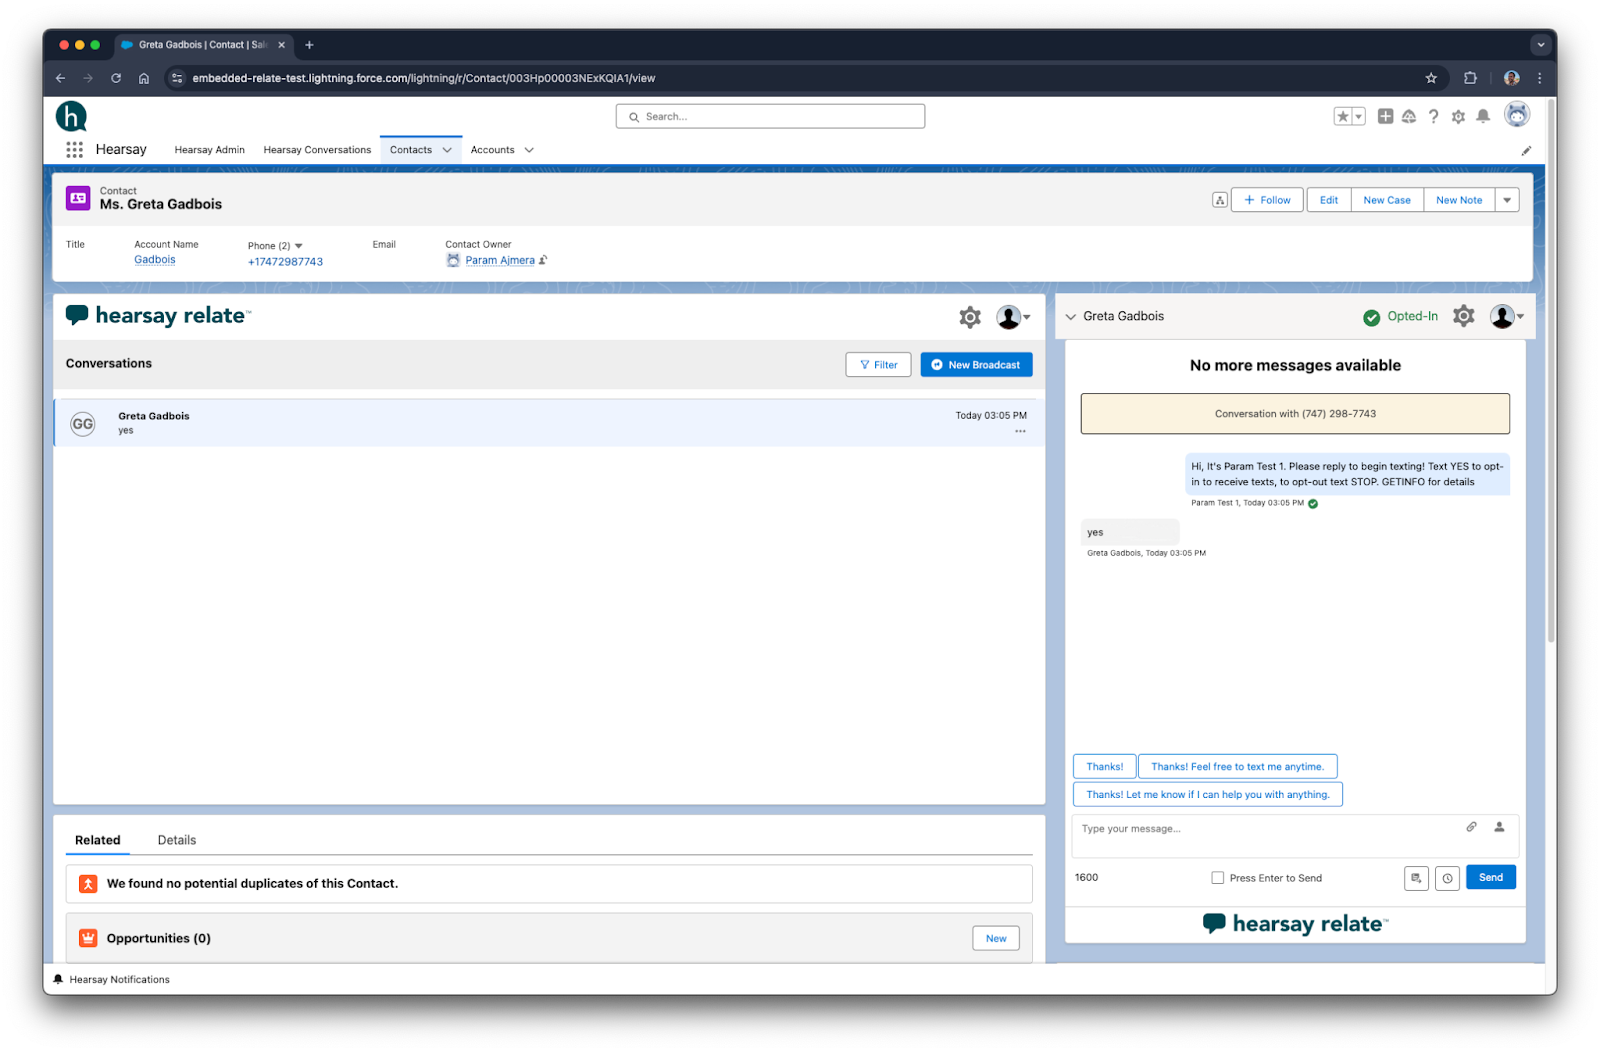Expand the Phone (2) dropdown
The width and height of the screenshot is (1600, 1052).
298,246
